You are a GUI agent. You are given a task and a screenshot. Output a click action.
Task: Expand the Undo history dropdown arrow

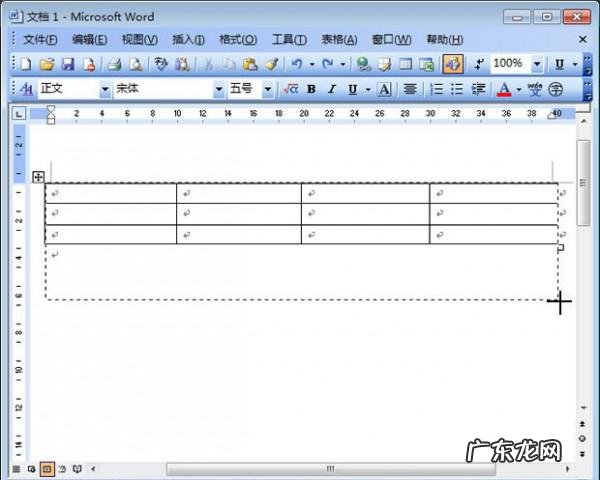312,64
